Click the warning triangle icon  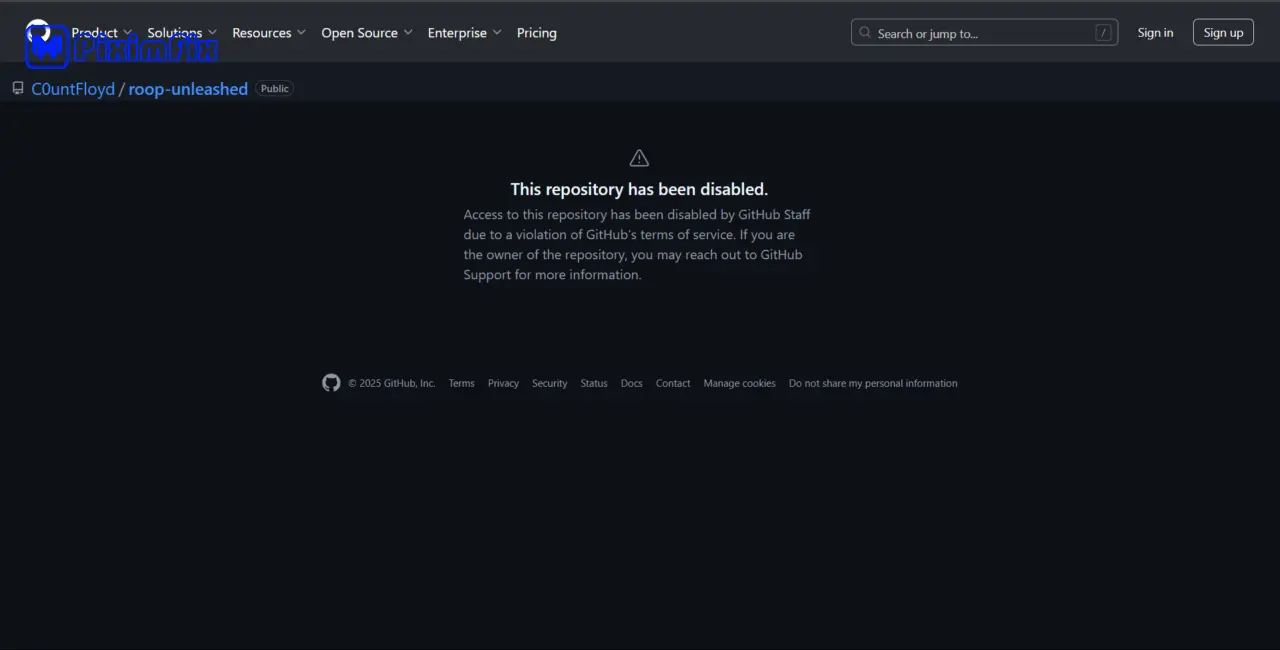point(639,158)
